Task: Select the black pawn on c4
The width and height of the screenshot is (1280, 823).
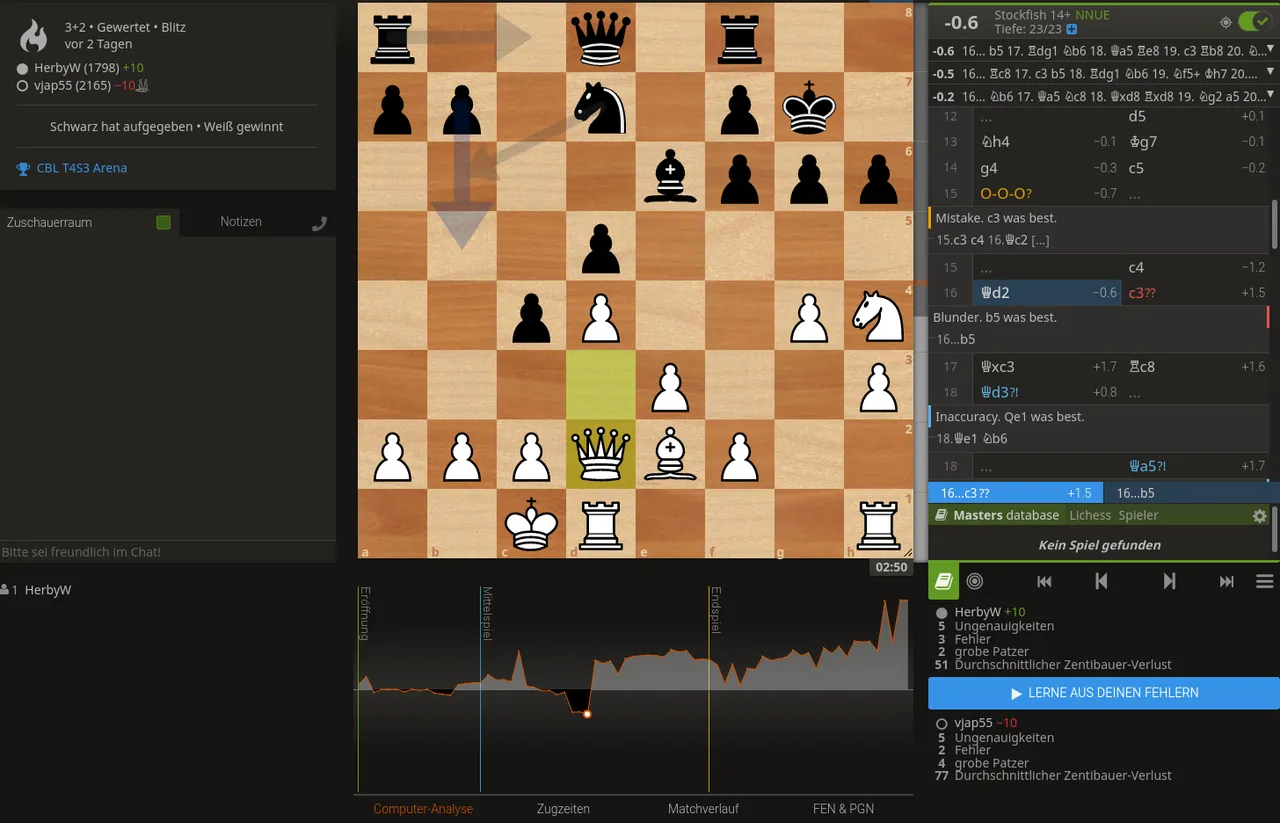Action: [x=532, y=315]
